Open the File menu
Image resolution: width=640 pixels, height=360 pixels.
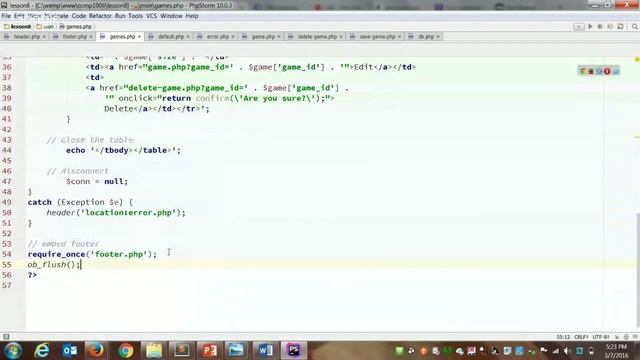pyautogui.click(x=6, y=16)
